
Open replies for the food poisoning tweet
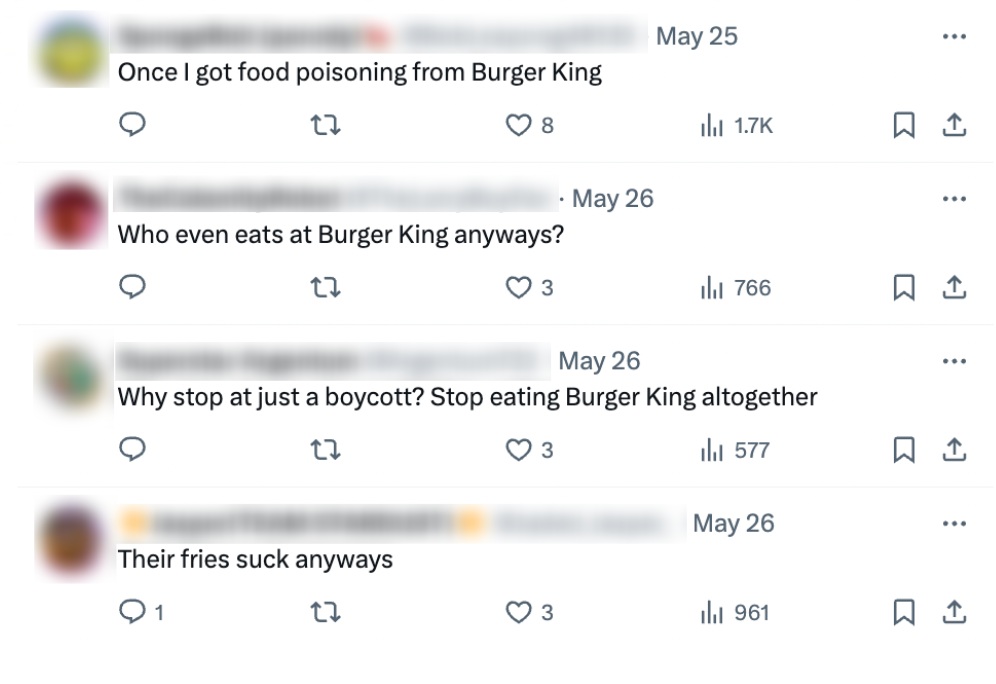click(x=132, y=125)
